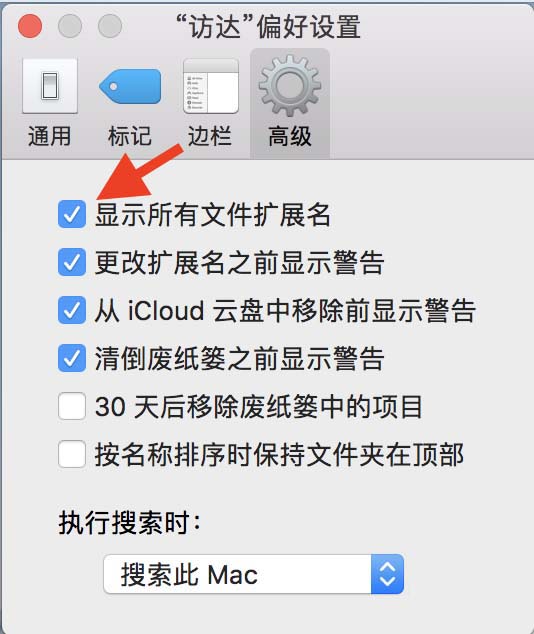Toggle 更改扩展名之前显示警告 checkbox

click(x=72, y=262)
